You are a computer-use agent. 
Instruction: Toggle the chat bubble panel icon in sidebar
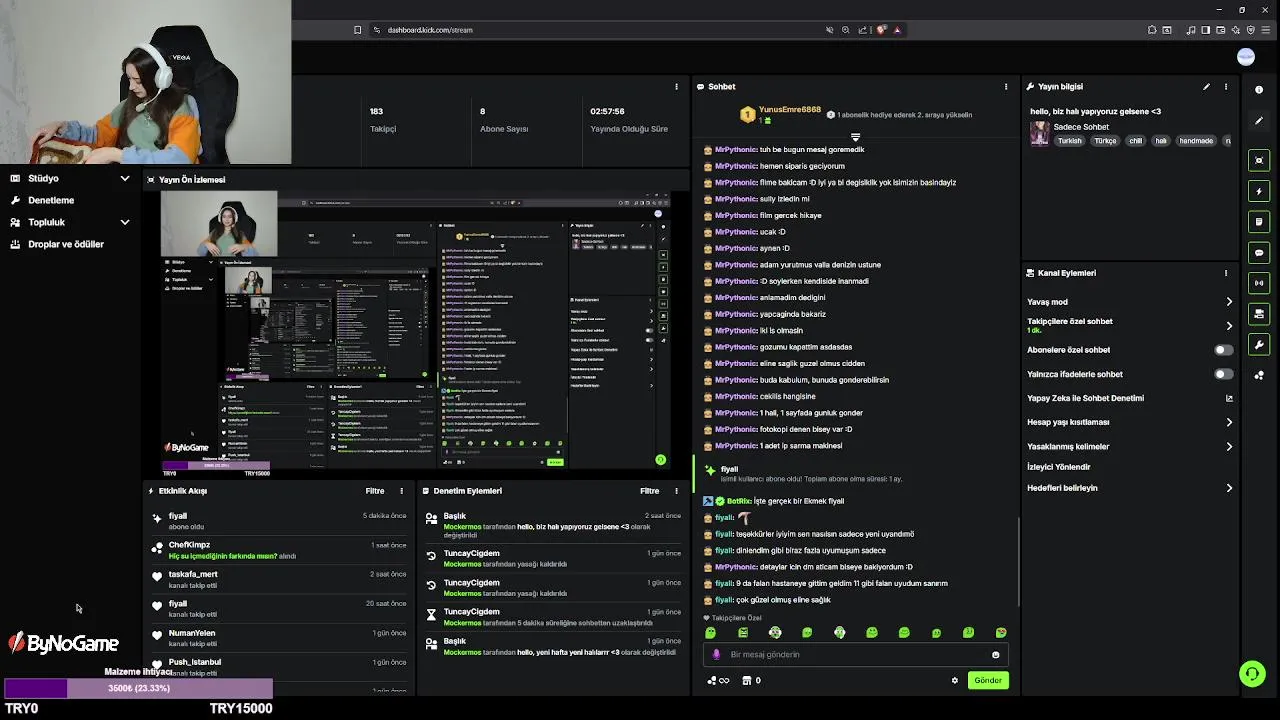1259,253
